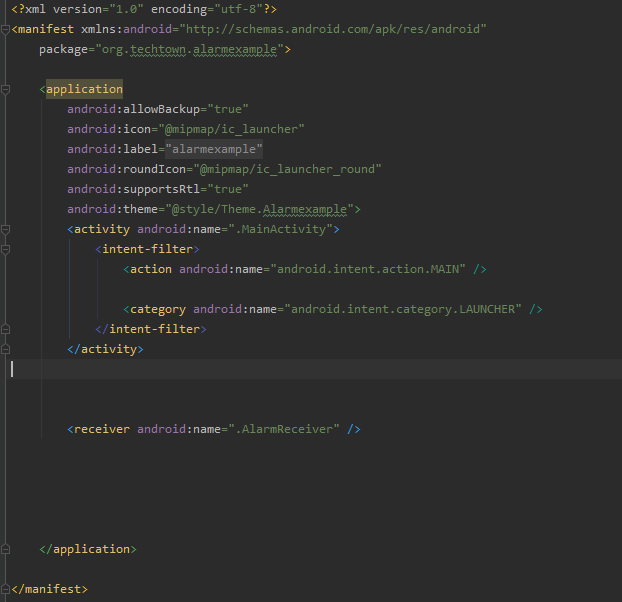Click the closing </application> tag text
622x602 pixels.
click(88, 549)
